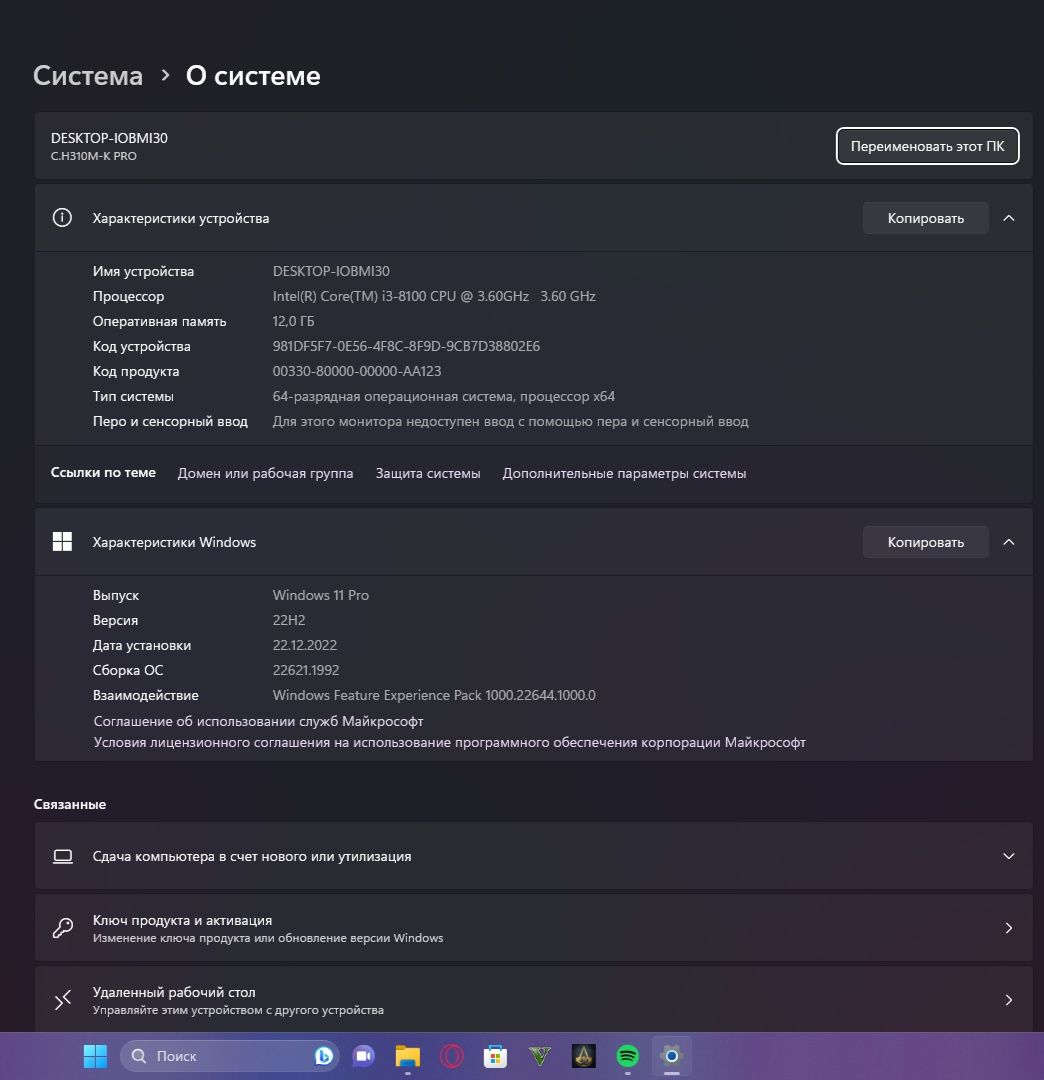Open Microsoft Store from the taskbar
The height and width of the screenshot is (1080, 1044).
495,1056
